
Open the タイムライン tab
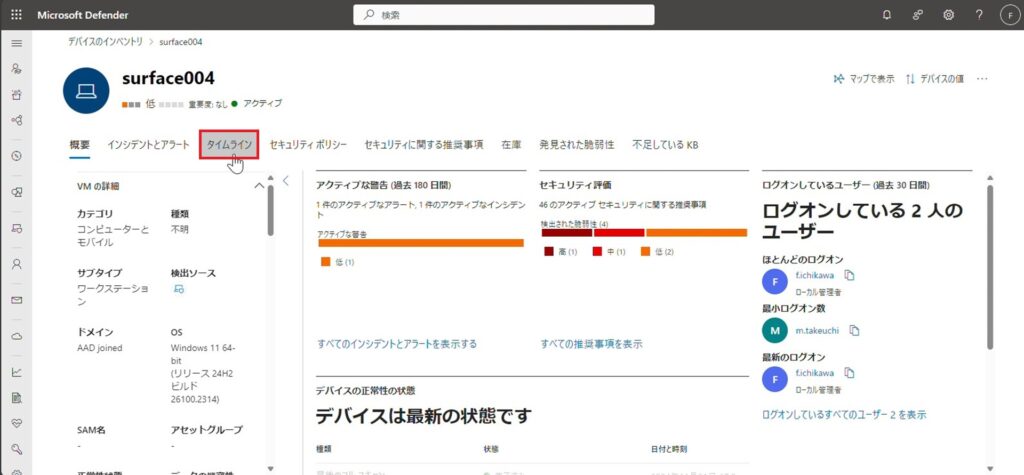tap(229, 145)
